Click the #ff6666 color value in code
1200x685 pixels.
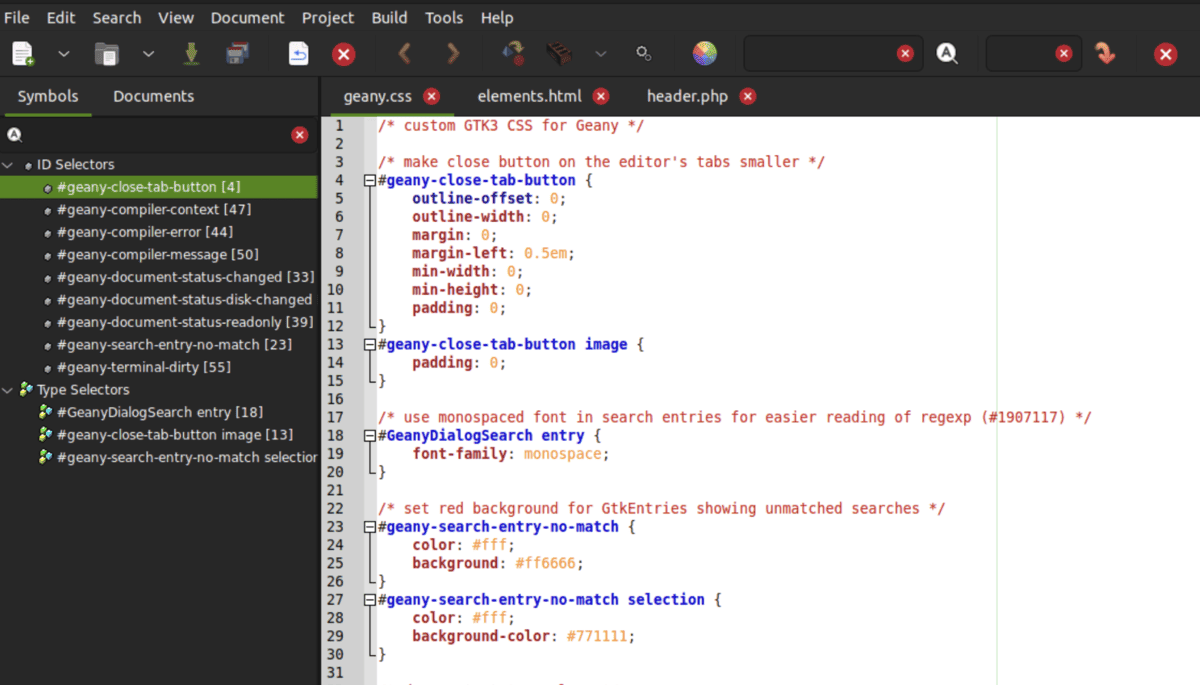[545, 563]
